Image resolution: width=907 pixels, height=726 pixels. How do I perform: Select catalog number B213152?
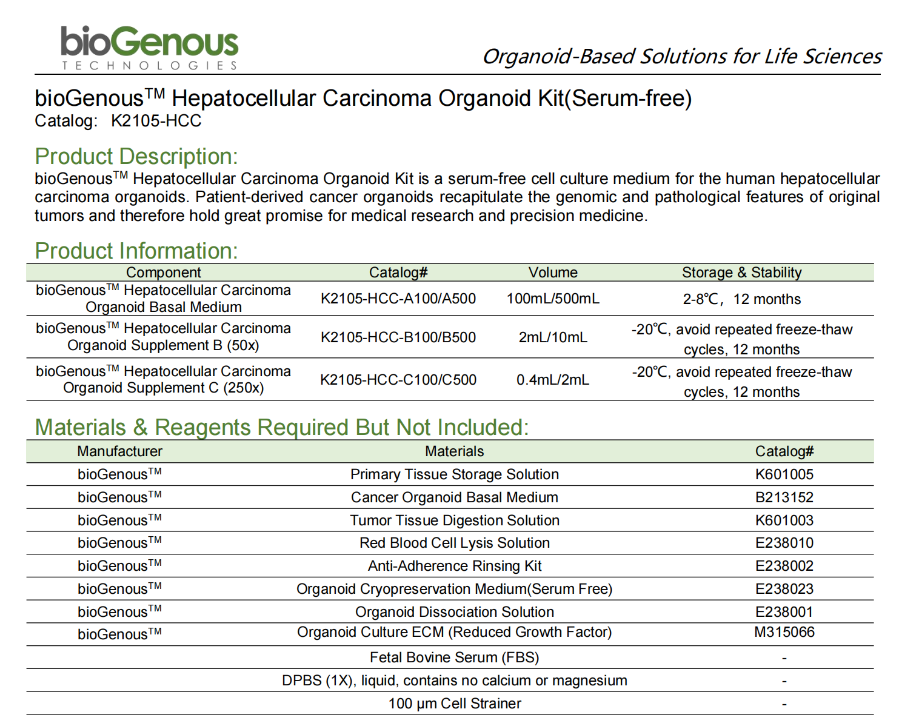[x=784, y=497]
